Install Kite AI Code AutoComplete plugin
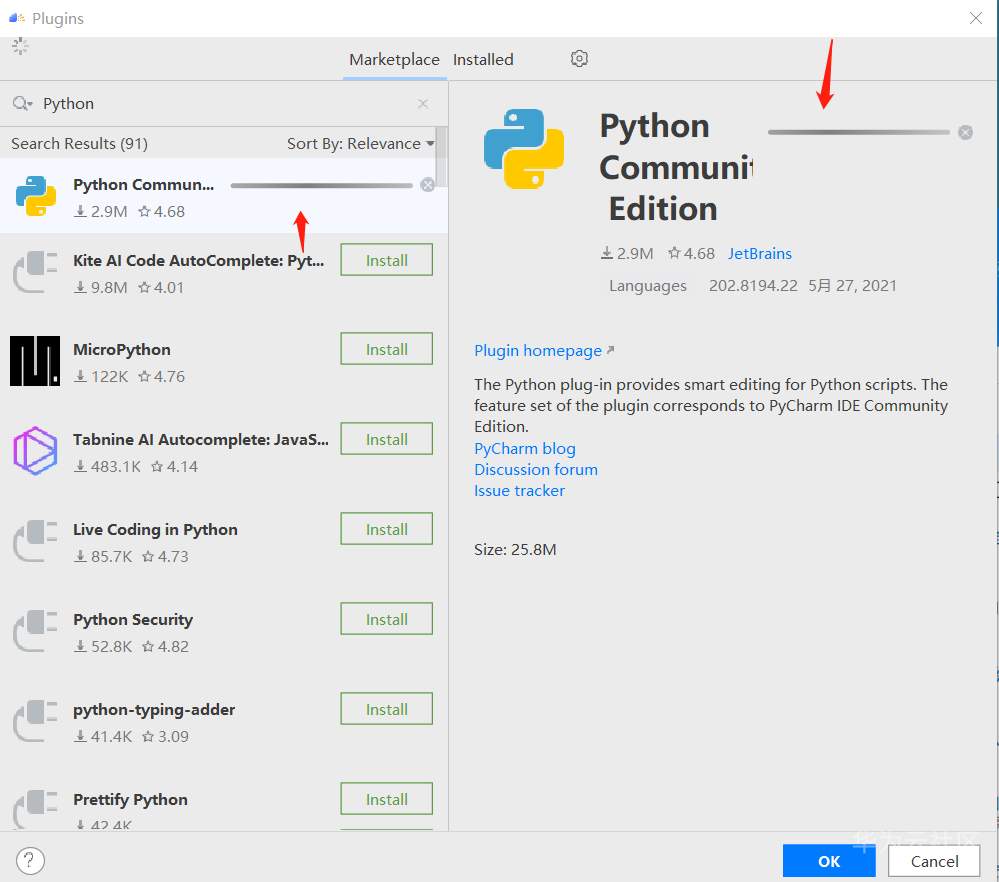This screenshot has height=882, width=999. (387, 260)
